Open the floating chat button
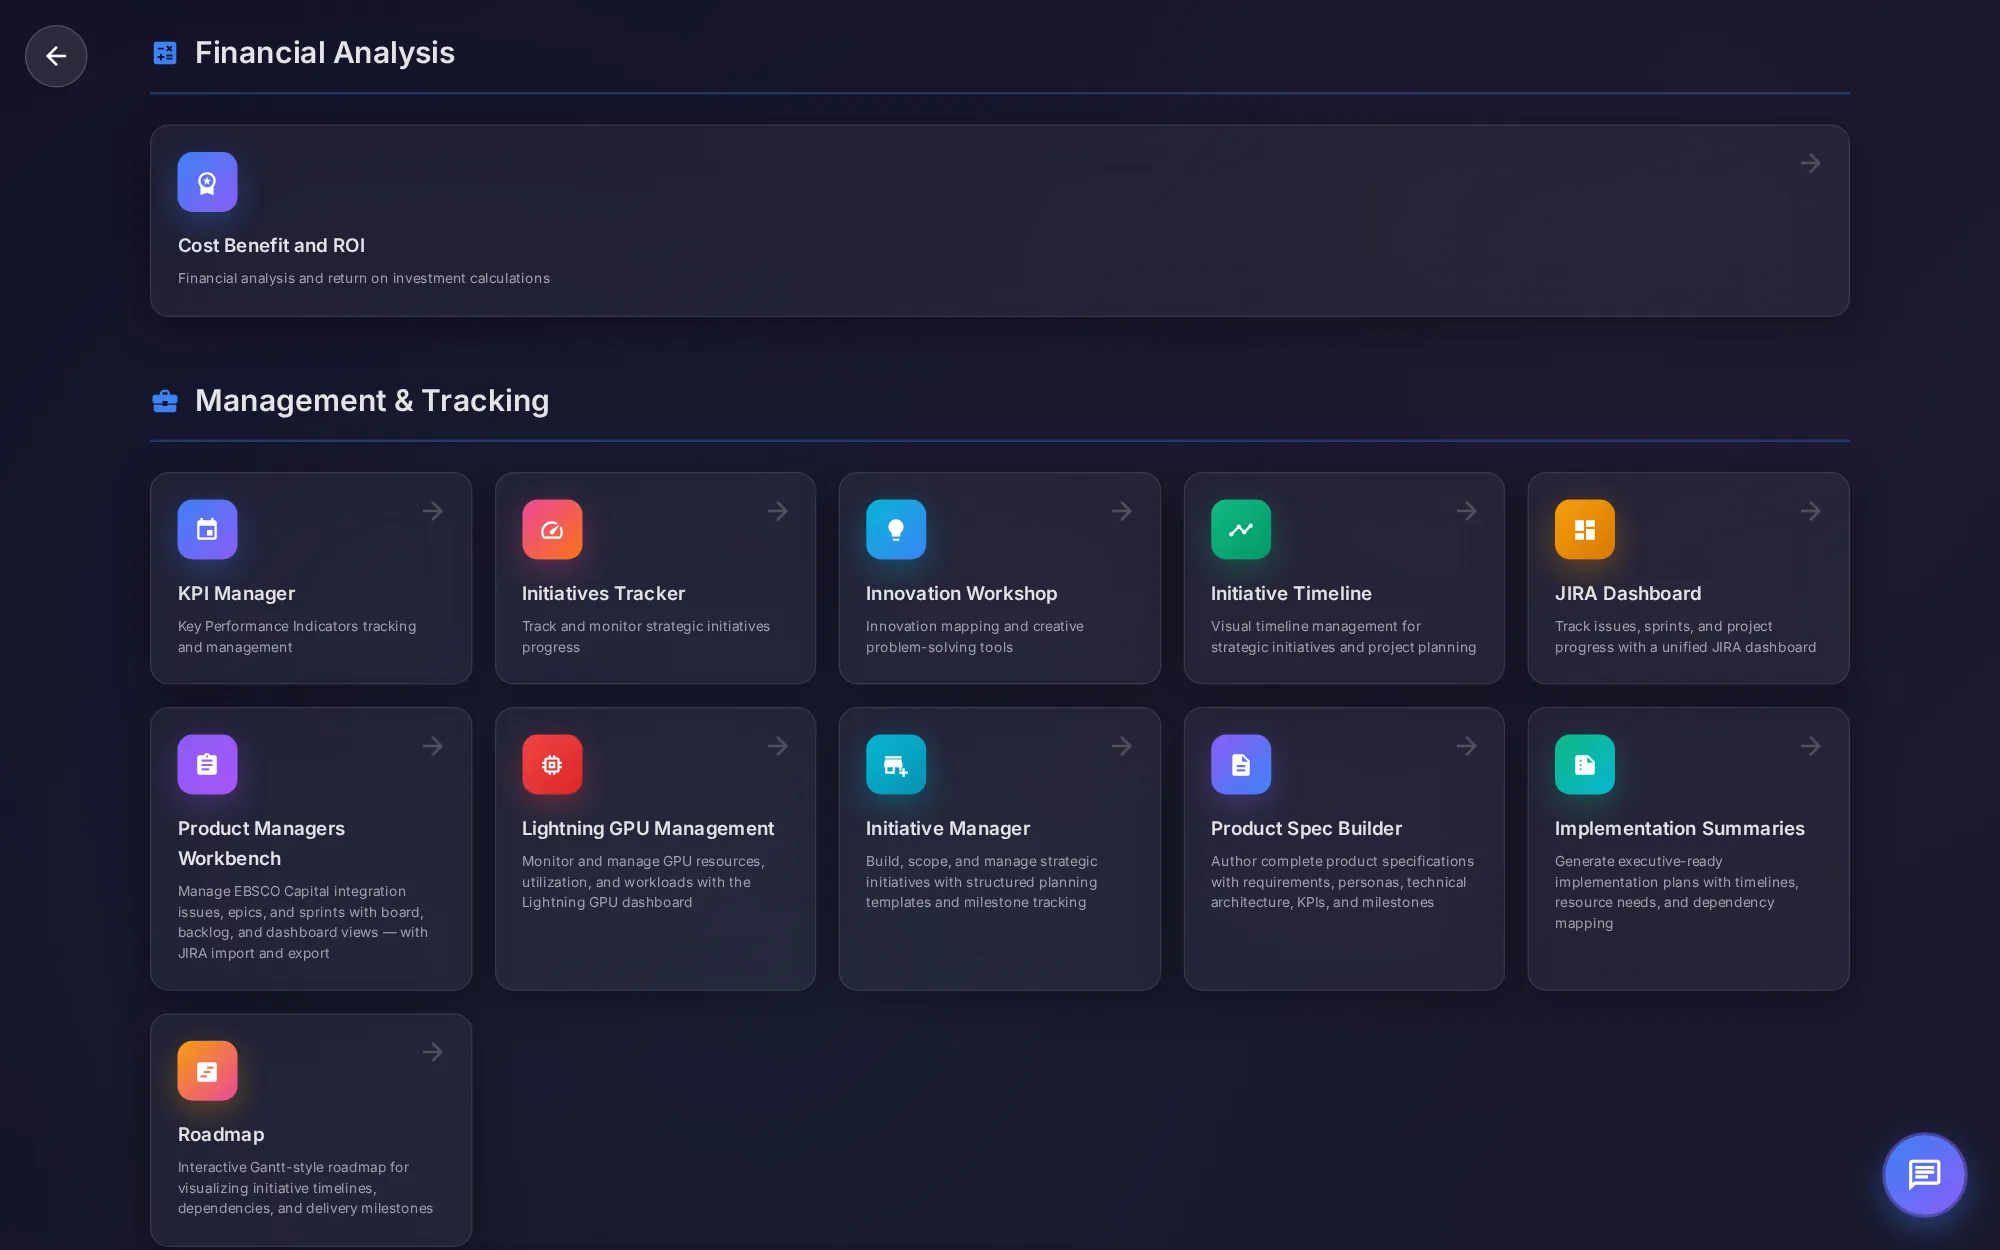 [x=1924, y=1174]
